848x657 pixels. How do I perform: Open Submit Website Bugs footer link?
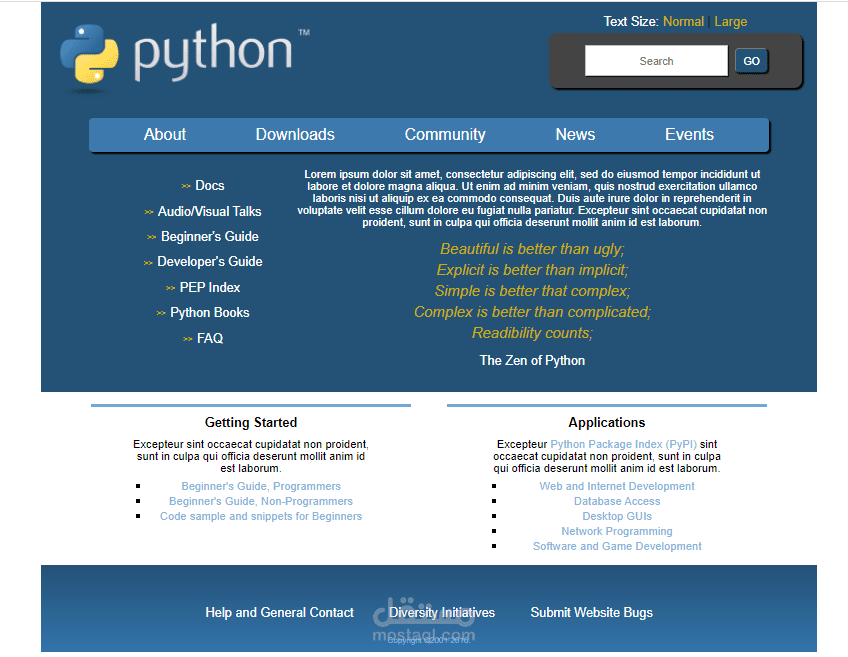pos(592,613)
